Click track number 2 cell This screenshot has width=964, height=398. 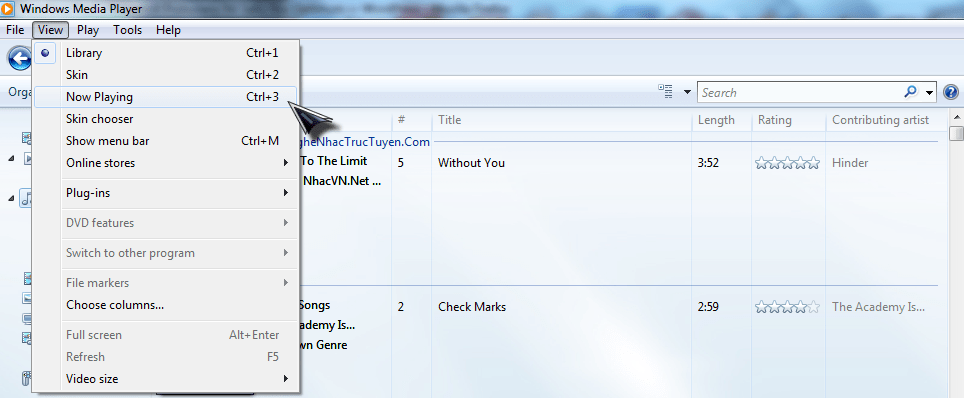pos(401,307)
